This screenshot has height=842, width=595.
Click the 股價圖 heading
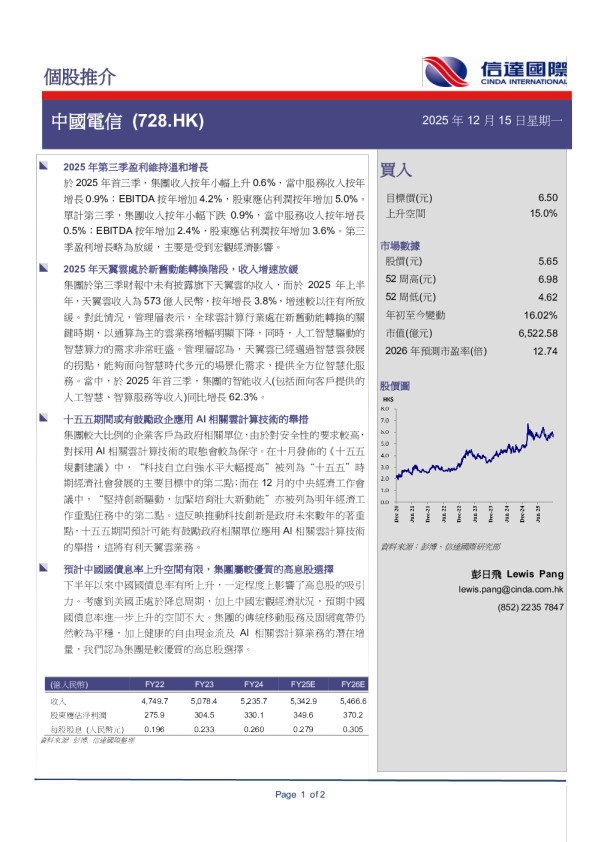pos(395,386)
